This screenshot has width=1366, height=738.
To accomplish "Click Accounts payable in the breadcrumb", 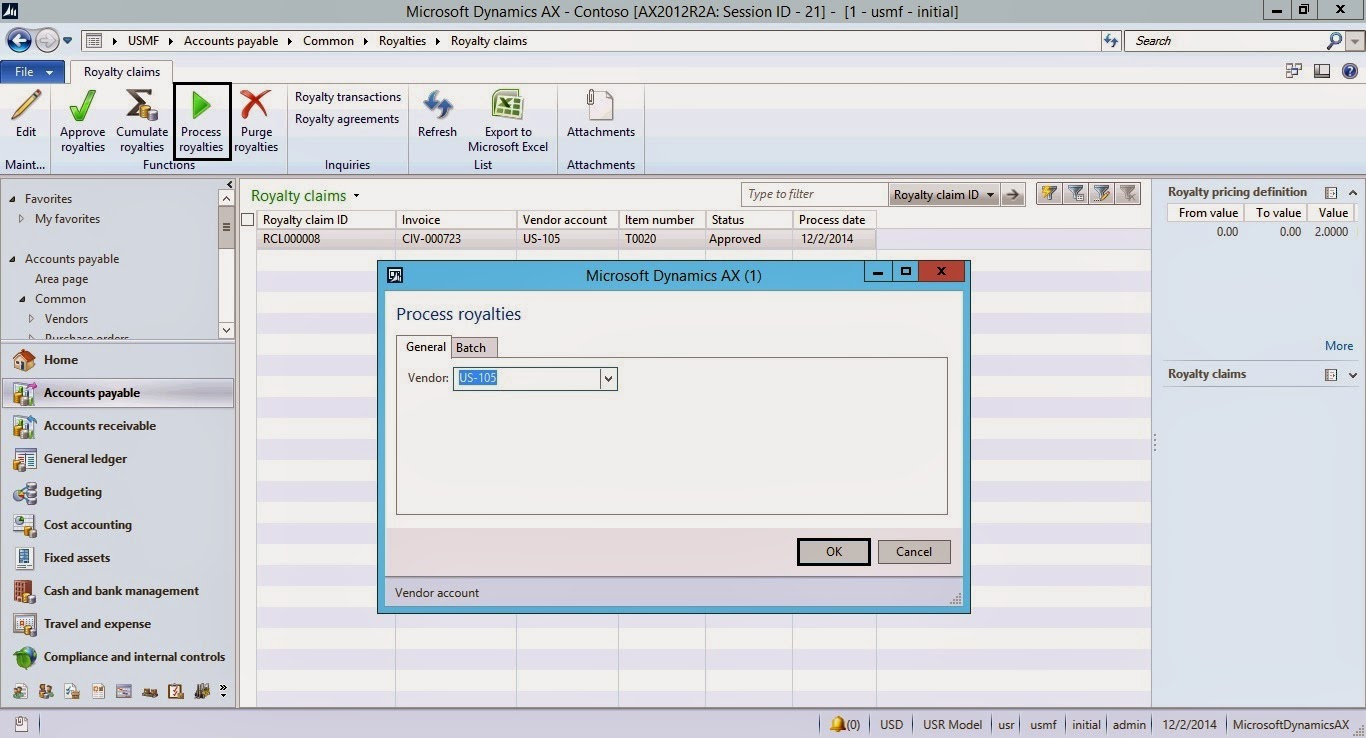I will (x=231, y=41).
